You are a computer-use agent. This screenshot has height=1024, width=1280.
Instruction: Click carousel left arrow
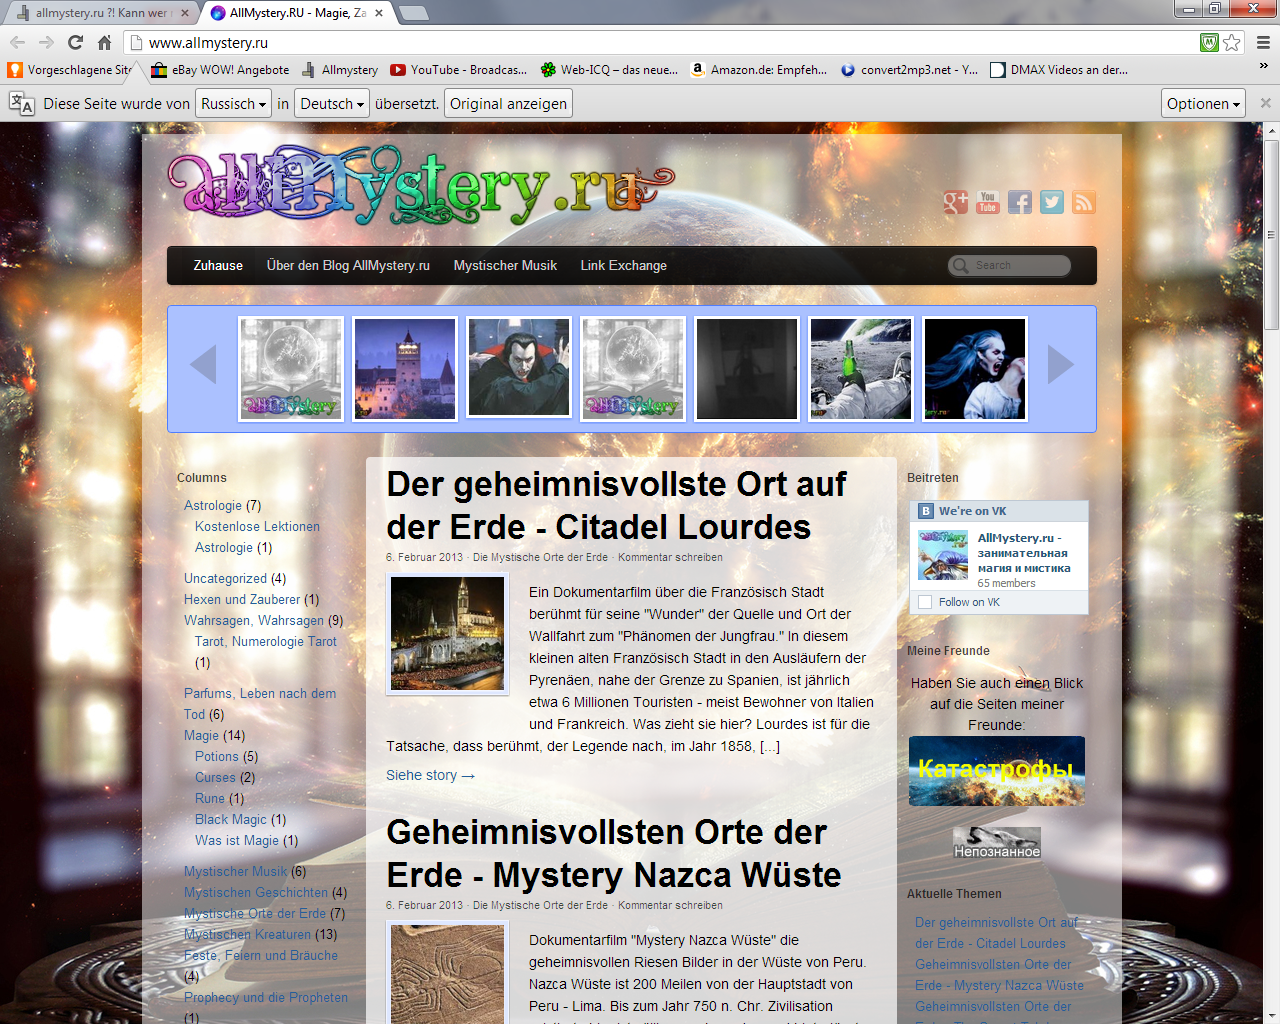[203, 364]
